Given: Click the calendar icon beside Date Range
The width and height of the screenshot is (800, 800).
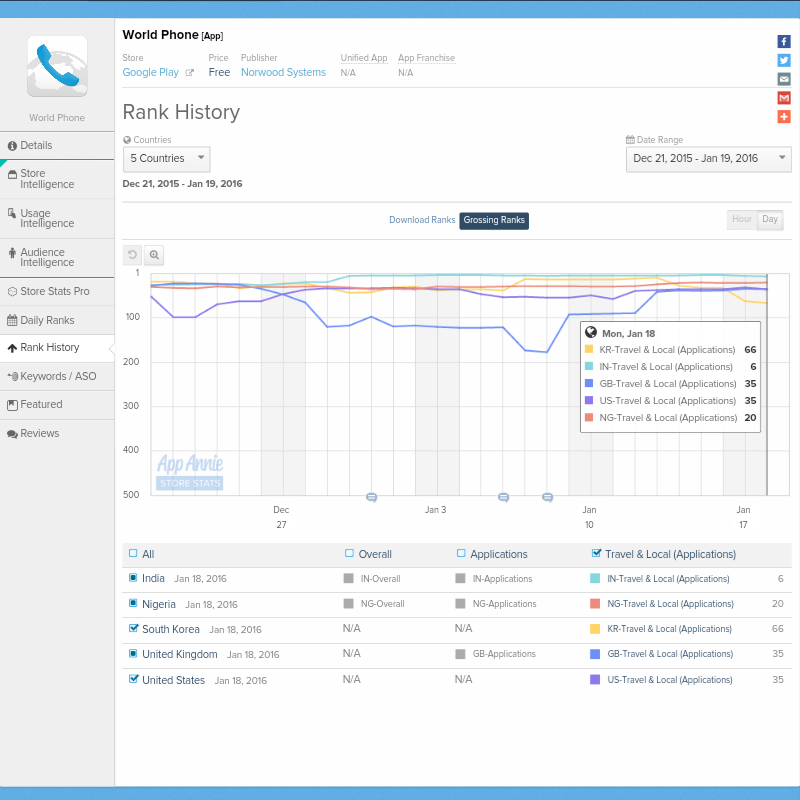Looking at the screenshot, I should [630, 139].
